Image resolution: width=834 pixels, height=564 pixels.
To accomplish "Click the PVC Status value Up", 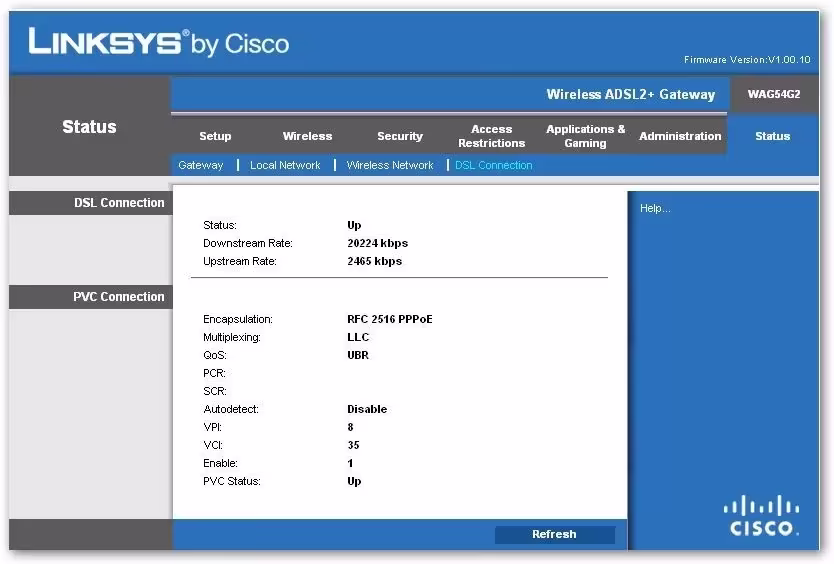I will 354,482.
